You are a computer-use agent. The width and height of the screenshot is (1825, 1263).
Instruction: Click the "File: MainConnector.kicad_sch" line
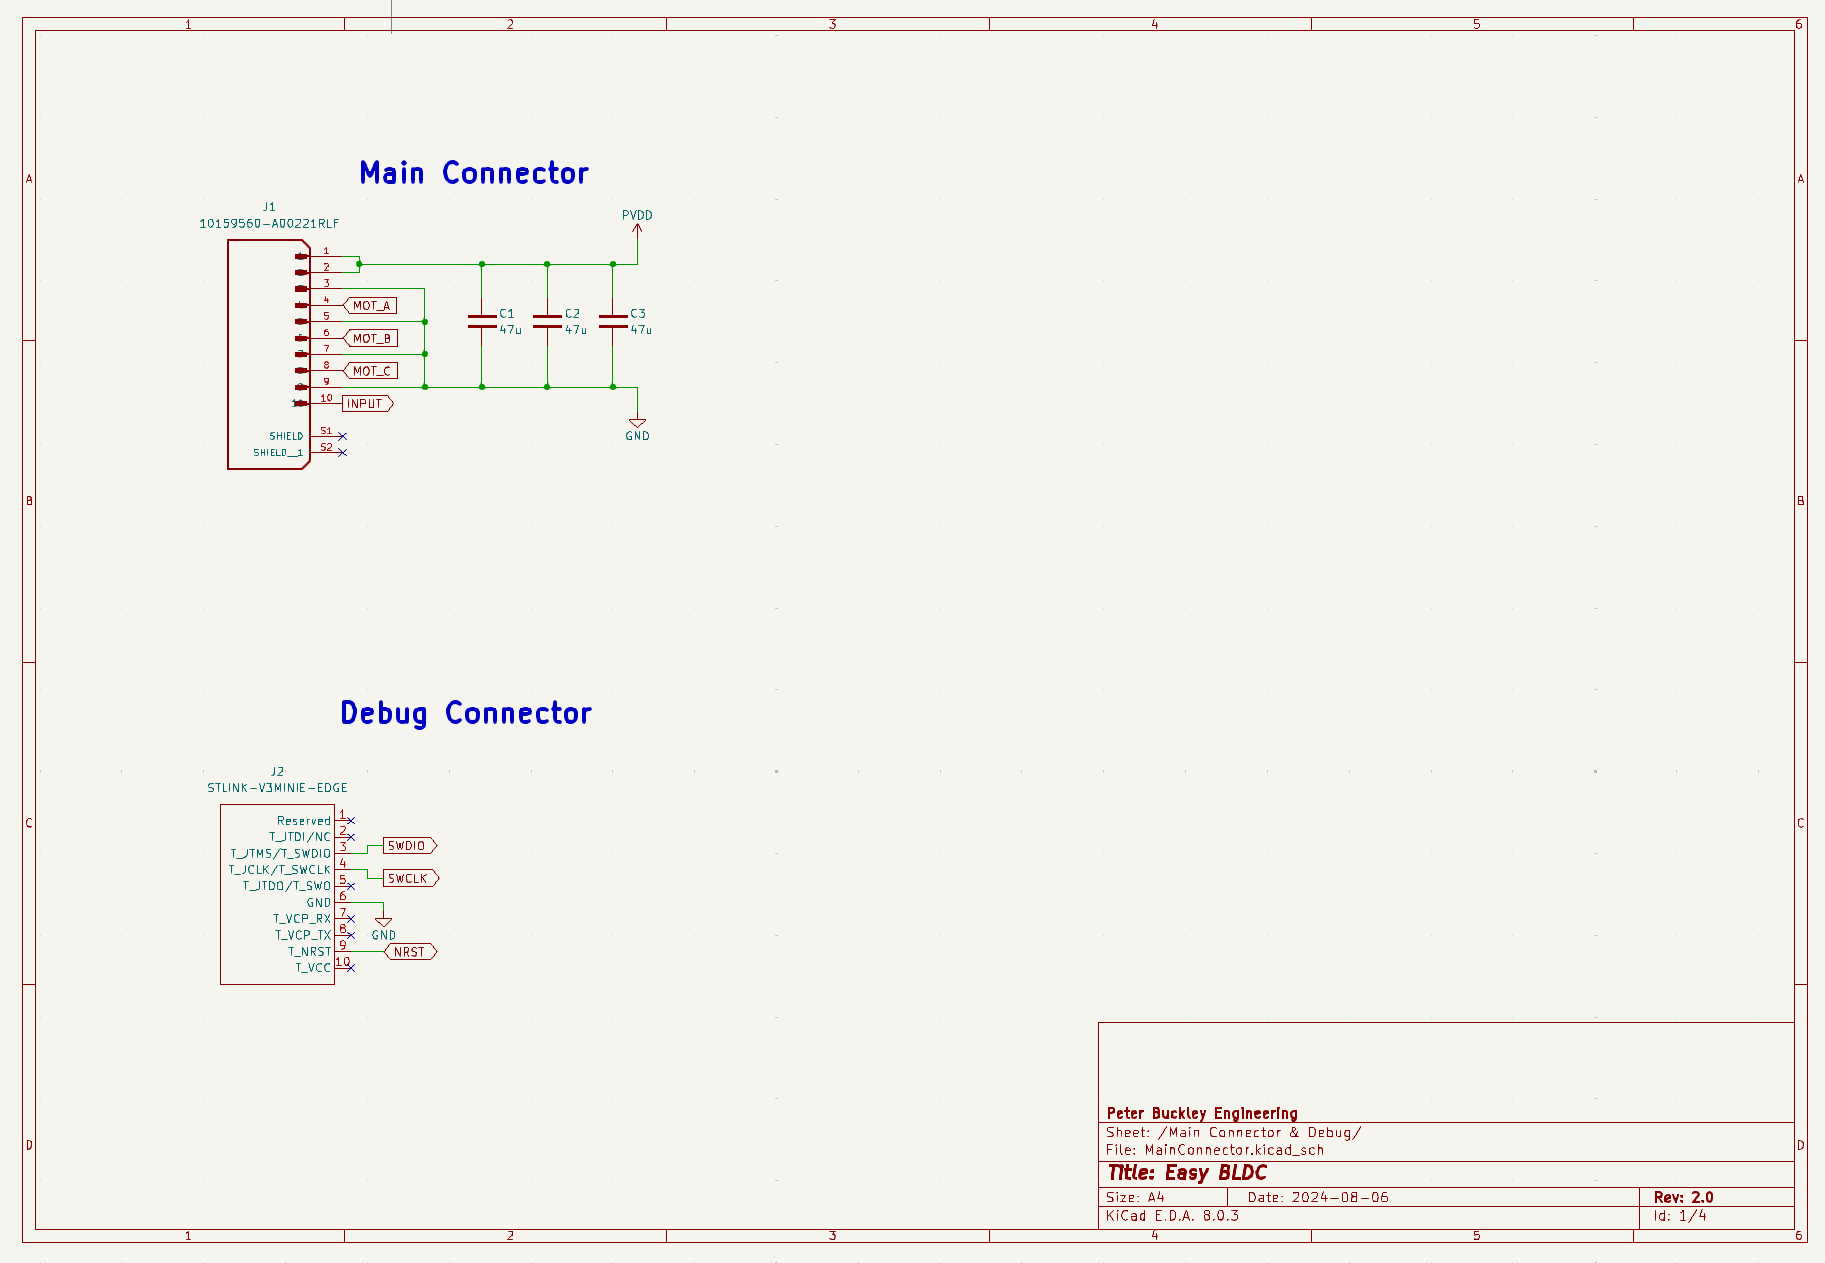click(1215, 1150)
